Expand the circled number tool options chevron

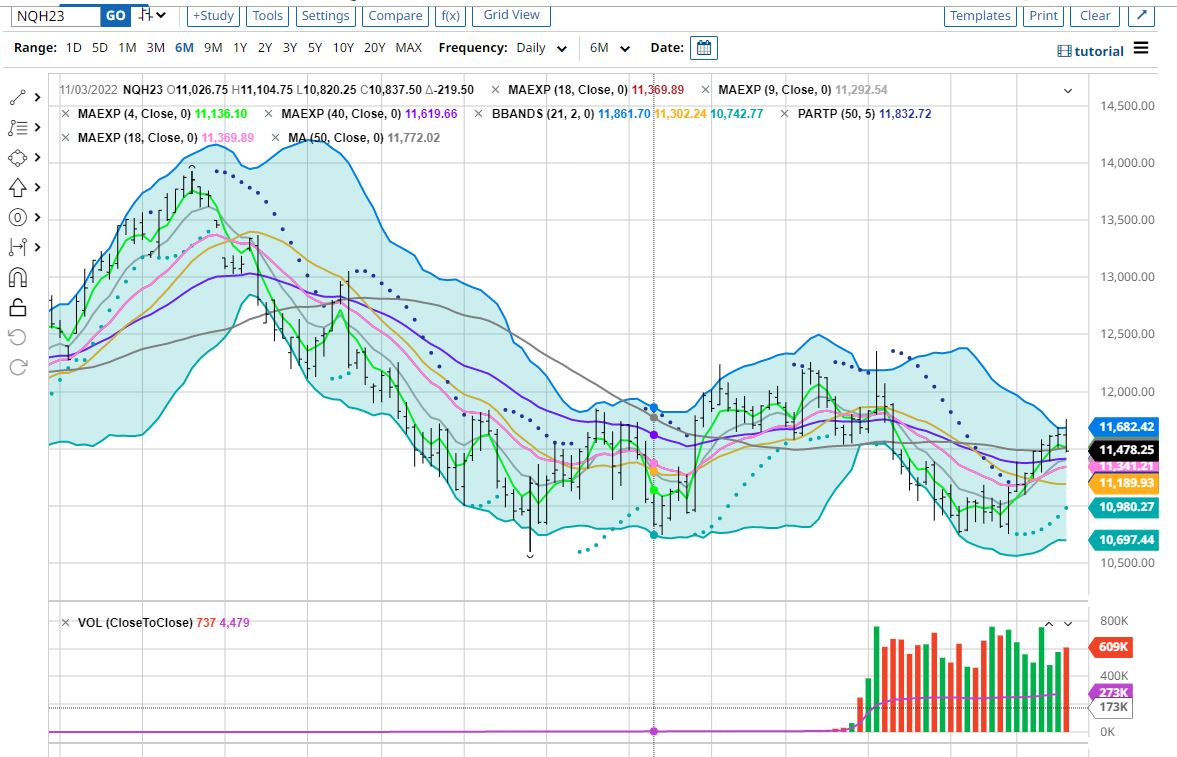tap(38, 218)
